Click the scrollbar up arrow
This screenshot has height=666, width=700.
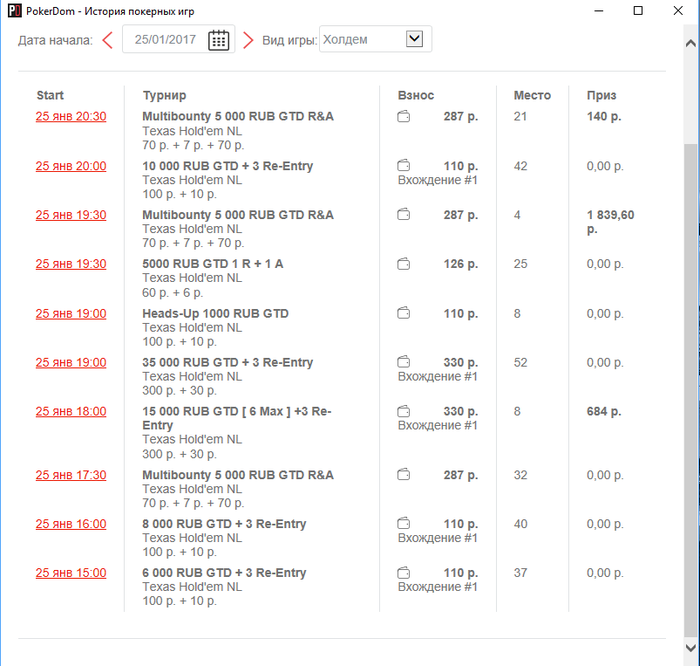click(691, 43)
